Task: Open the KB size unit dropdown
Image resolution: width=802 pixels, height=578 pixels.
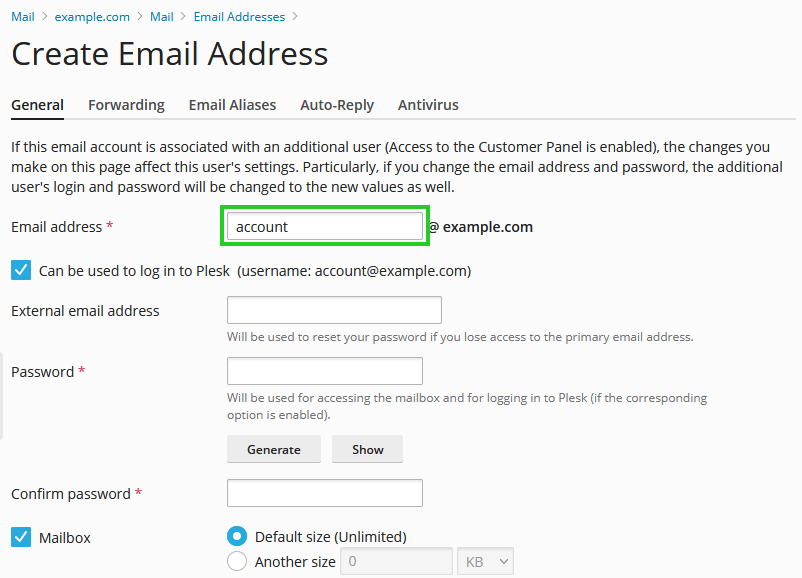Action: point(484,561)
